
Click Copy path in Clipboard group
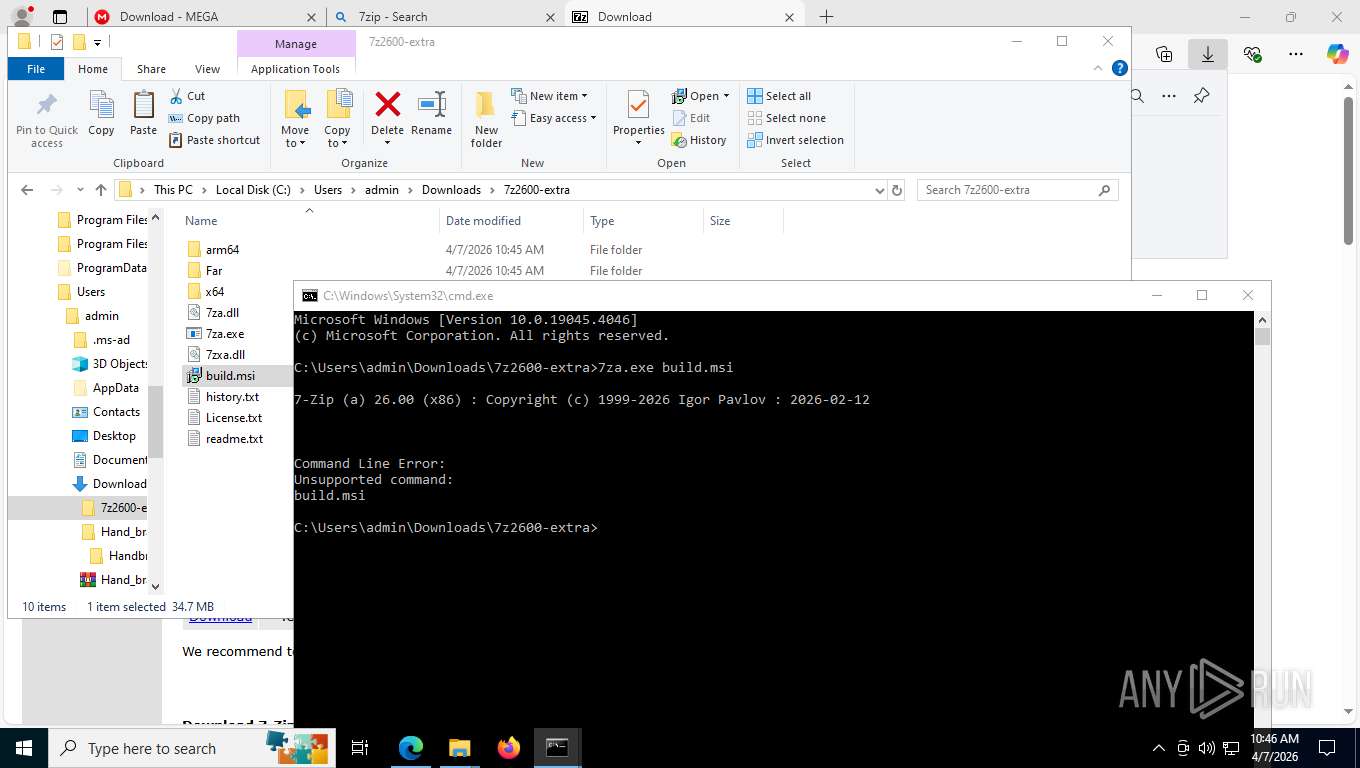point(204,118)
